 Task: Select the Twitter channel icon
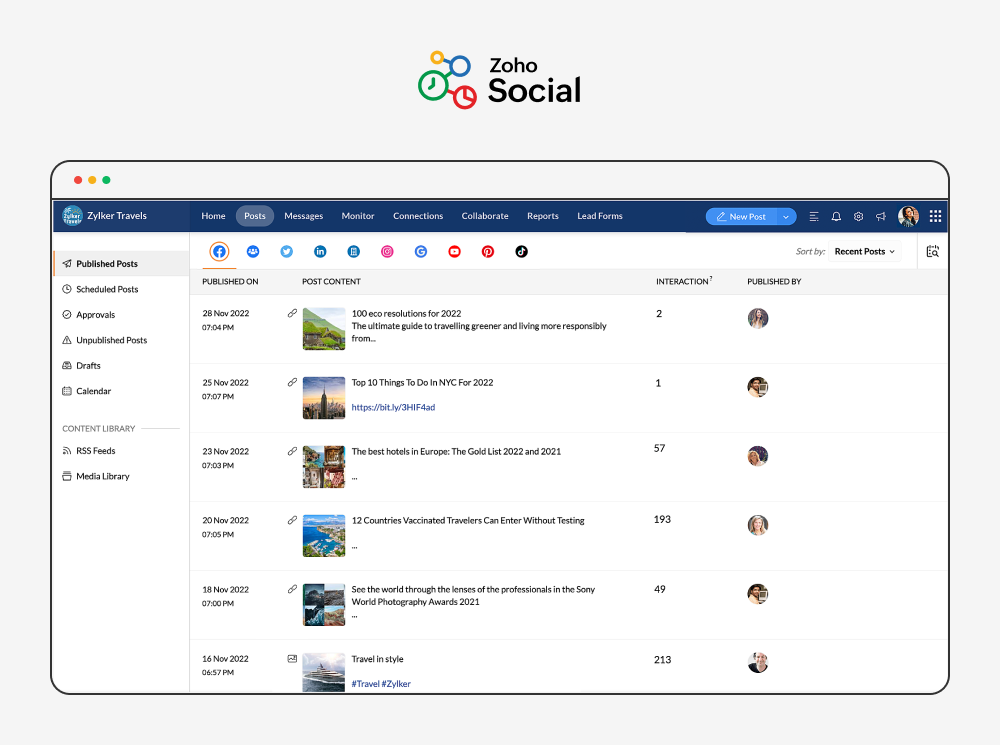[286, 251]
